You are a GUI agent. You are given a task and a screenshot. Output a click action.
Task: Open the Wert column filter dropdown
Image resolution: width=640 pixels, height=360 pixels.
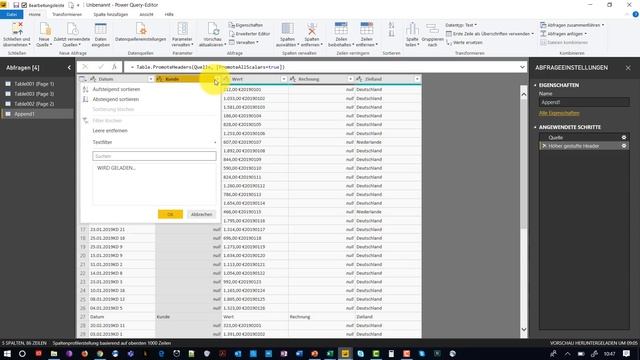click(284, 79)
